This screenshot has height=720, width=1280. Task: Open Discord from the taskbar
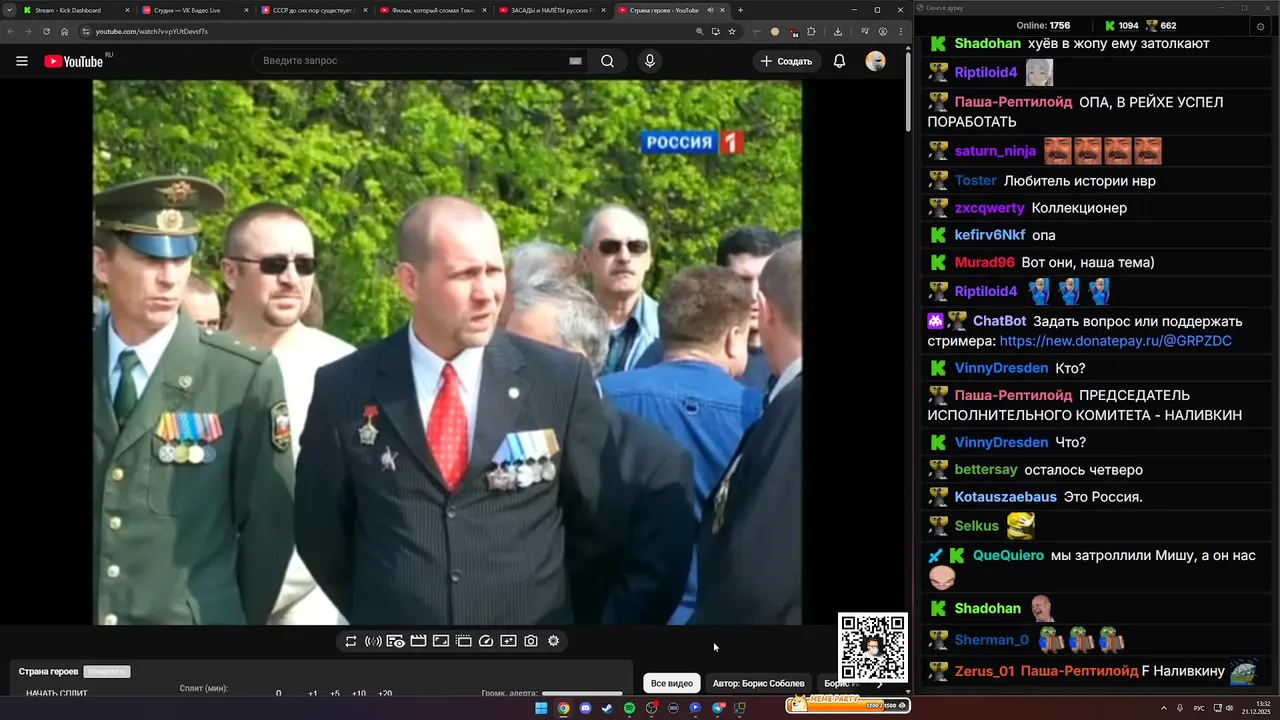click(x=585, y=708)
